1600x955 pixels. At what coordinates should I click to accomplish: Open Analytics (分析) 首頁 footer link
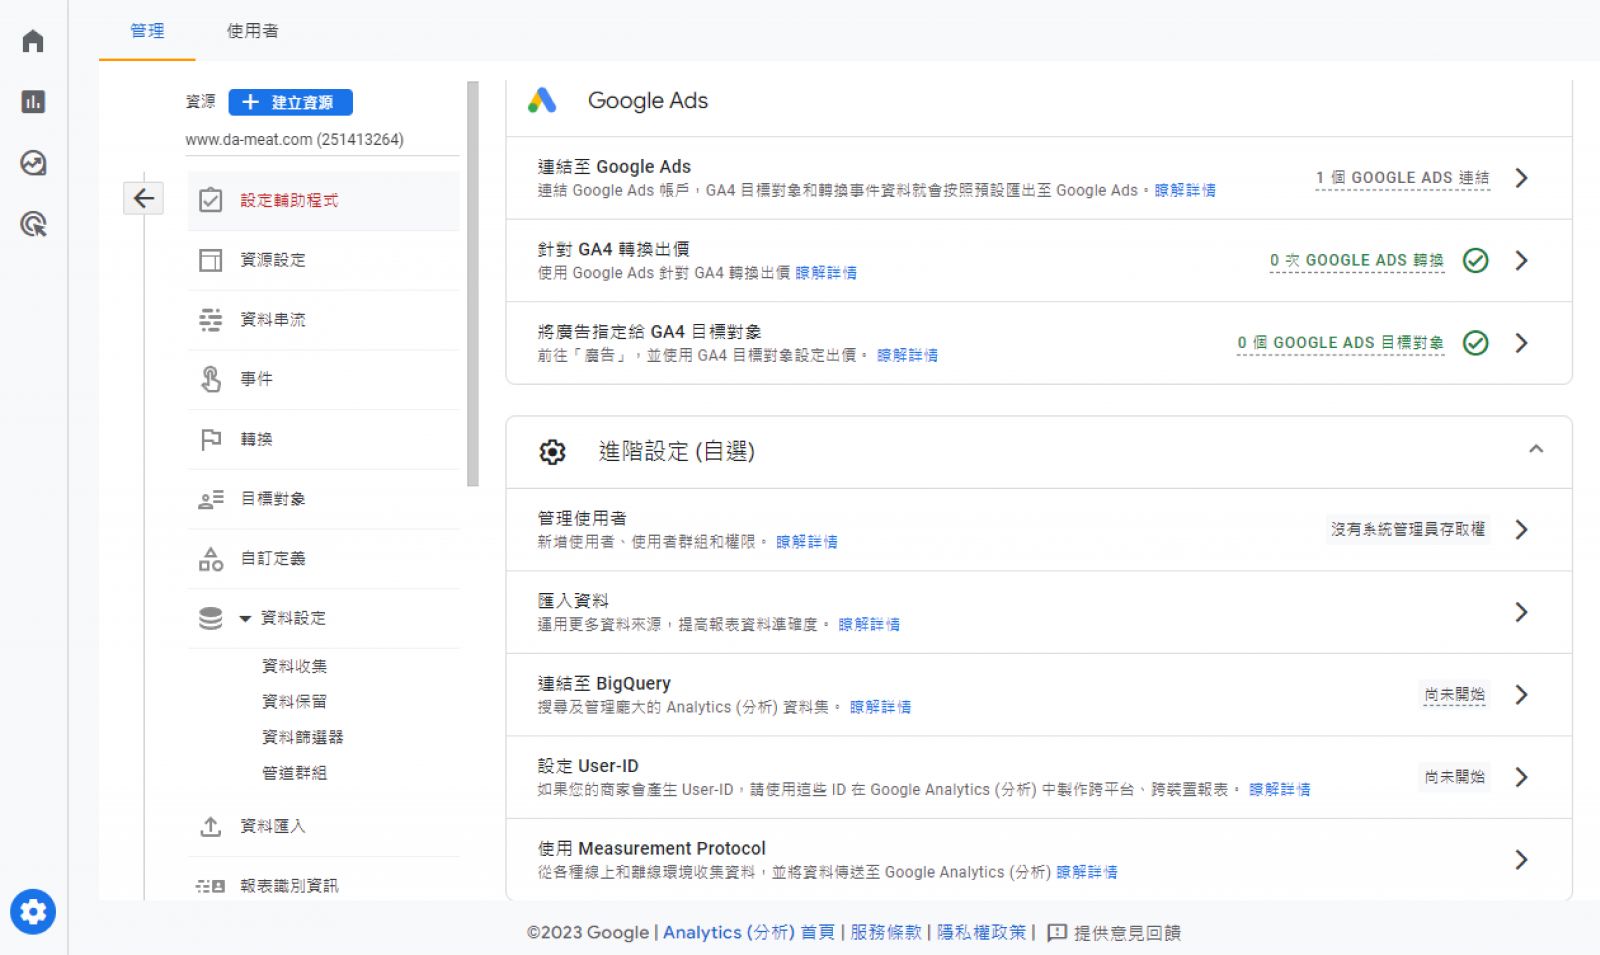pyautogui.click(x=748, y=932)
